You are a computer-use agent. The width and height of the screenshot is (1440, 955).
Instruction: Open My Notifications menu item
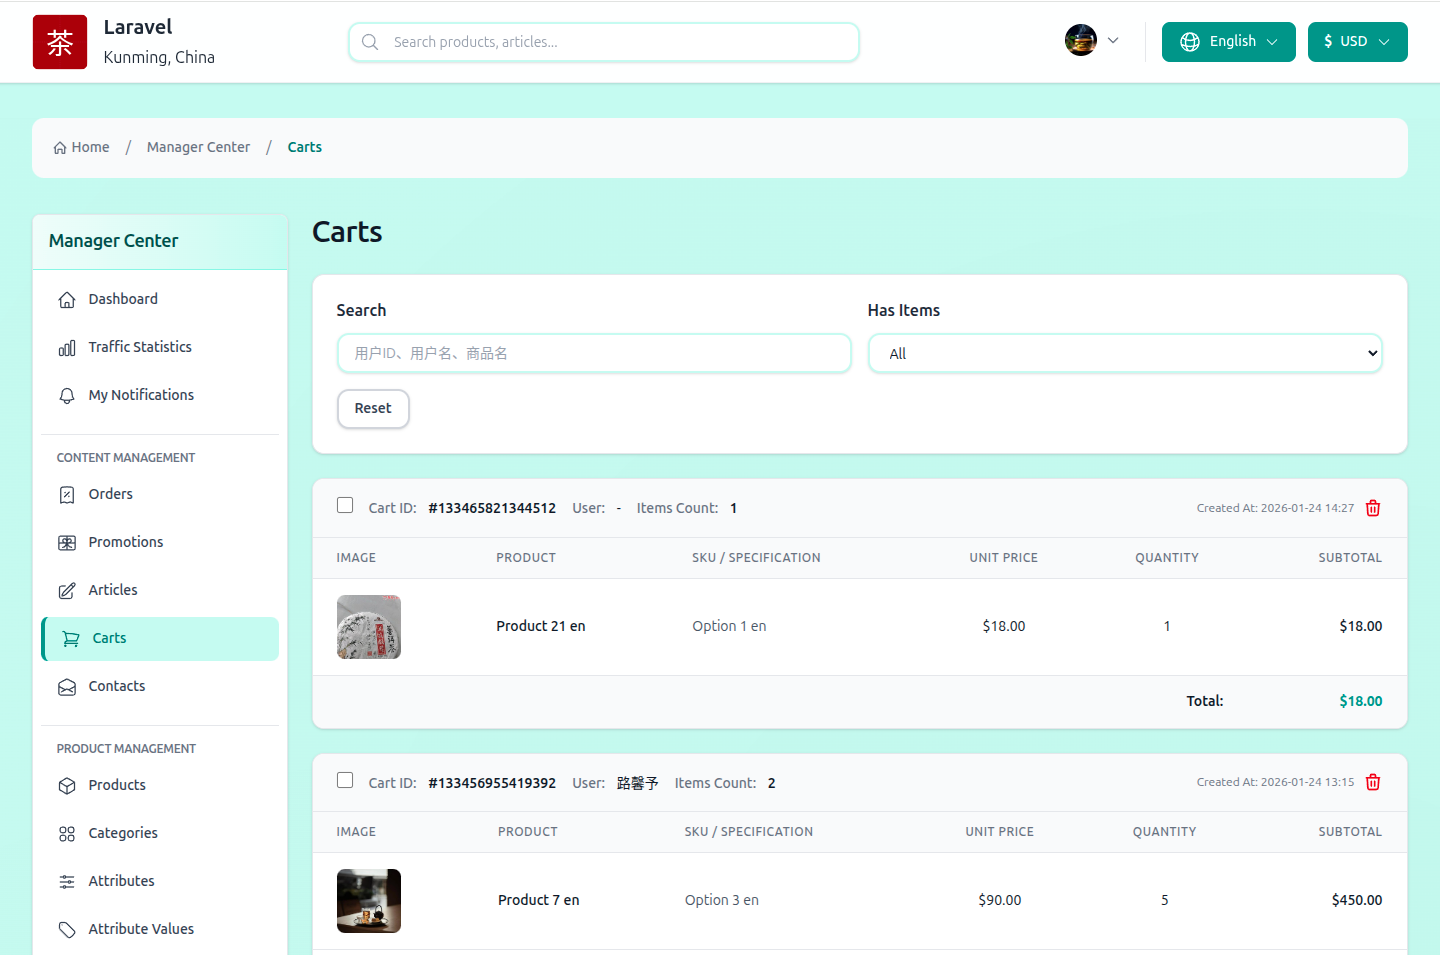160,395
